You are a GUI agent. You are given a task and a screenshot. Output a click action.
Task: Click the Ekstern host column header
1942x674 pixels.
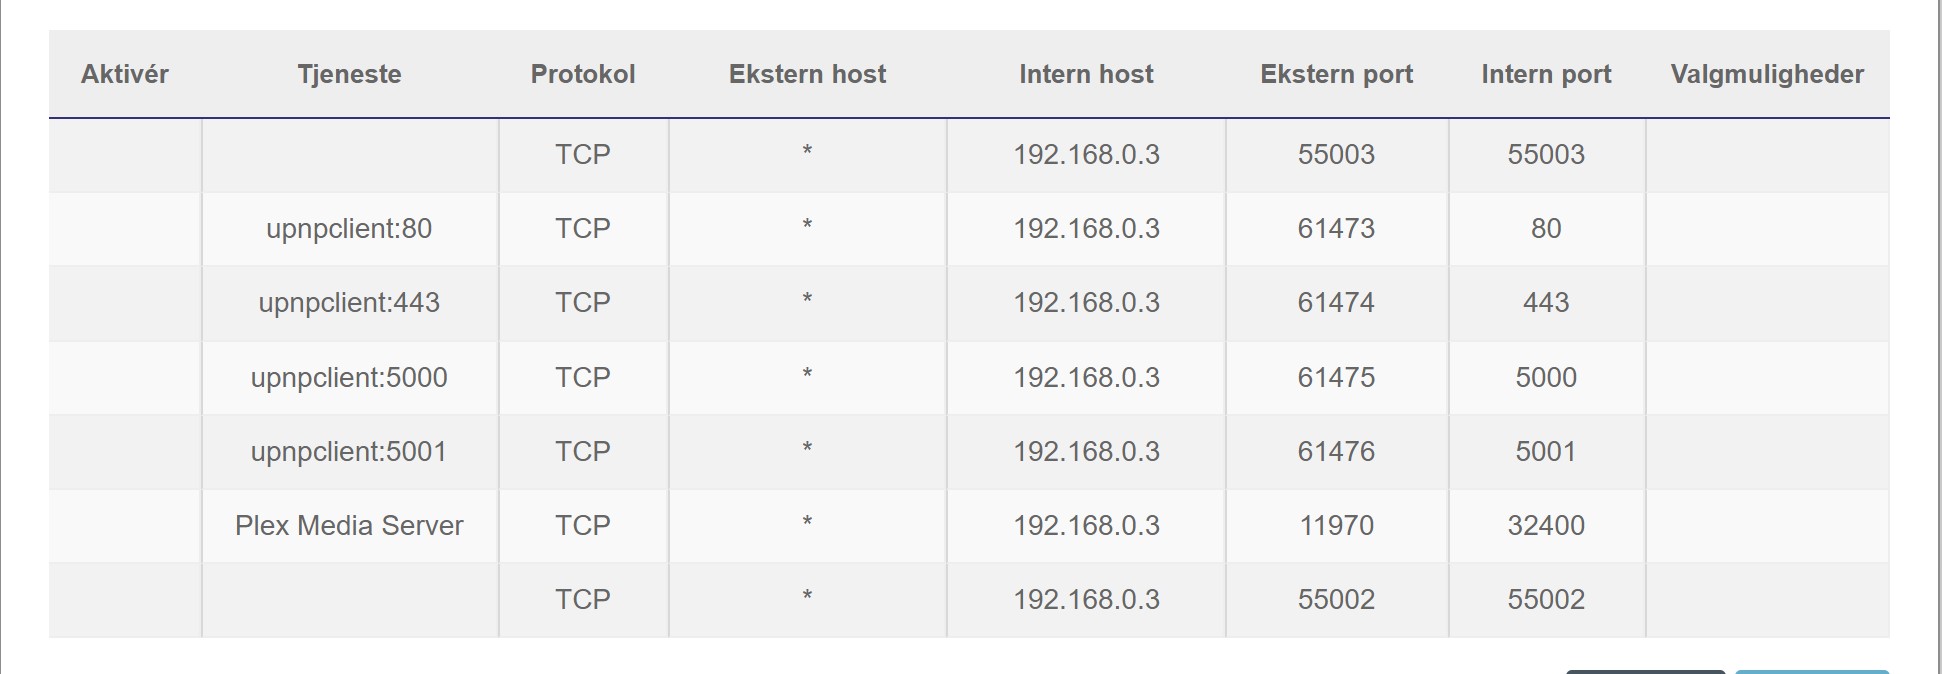point(807,74)
